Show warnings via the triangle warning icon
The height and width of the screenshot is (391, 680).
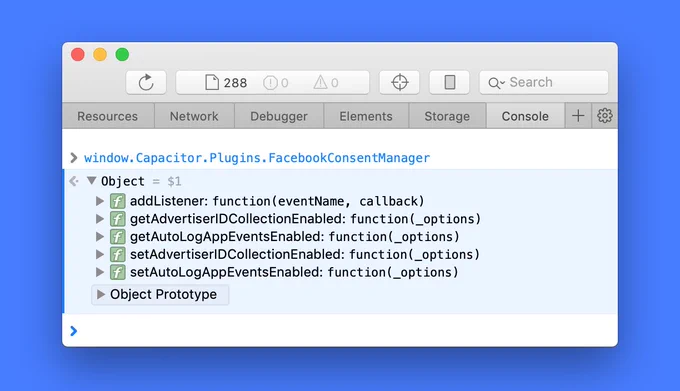click(320, 82)
